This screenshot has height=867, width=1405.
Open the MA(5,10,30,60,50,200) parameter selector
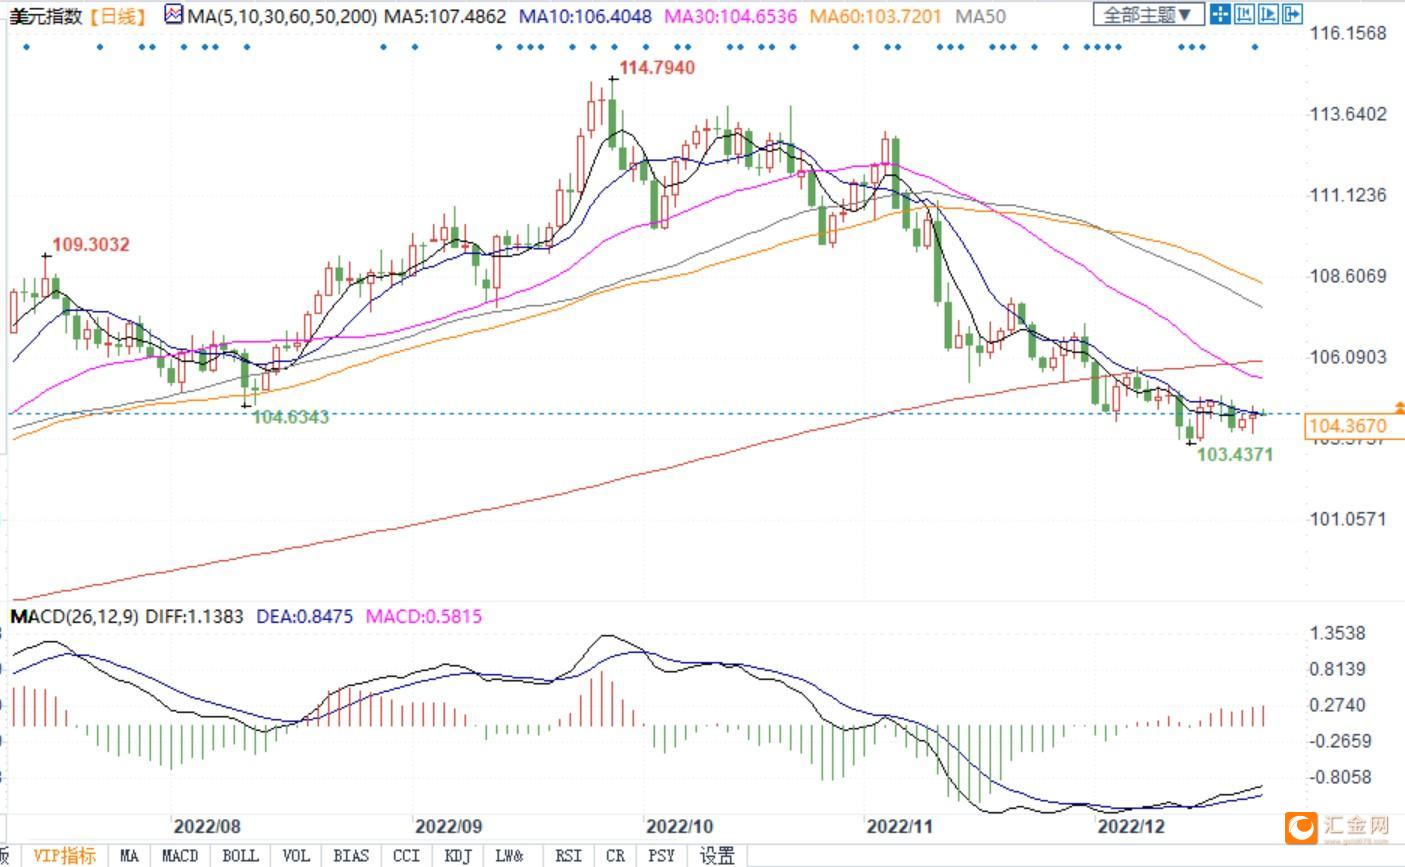click(283, 16)
